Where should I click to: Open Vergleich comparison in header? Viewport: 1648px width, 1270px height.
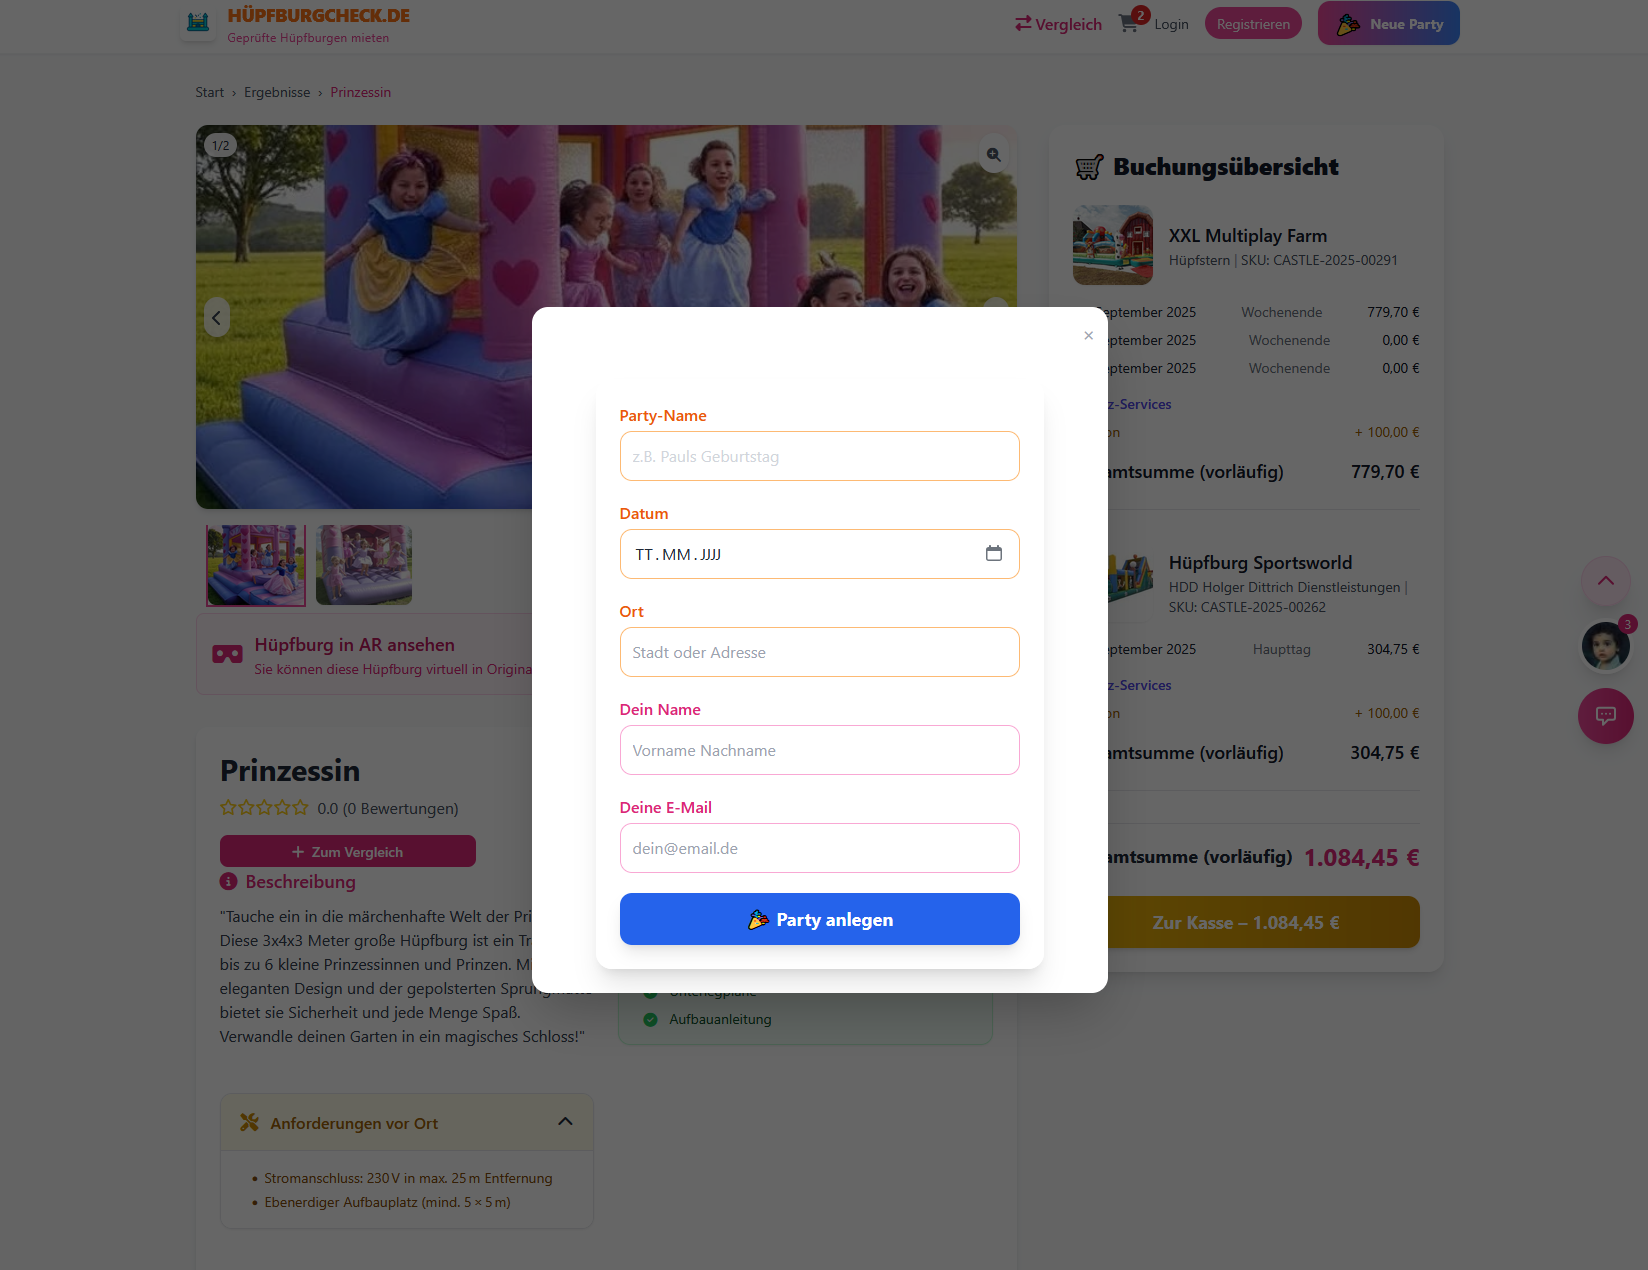point(1058,24)
